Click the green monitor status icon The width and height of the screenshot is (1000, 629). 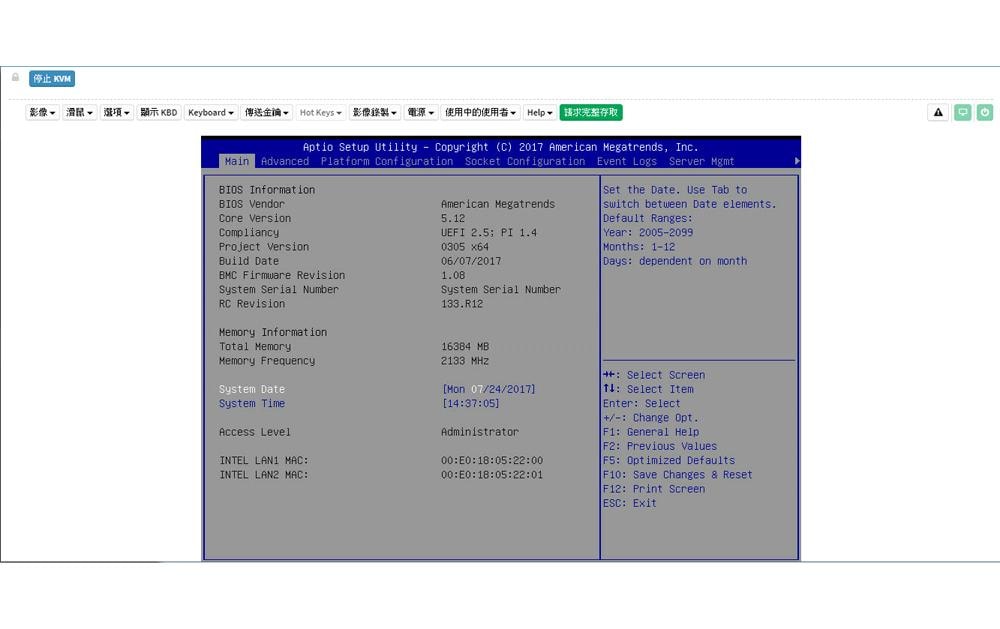tap(963, 112)
